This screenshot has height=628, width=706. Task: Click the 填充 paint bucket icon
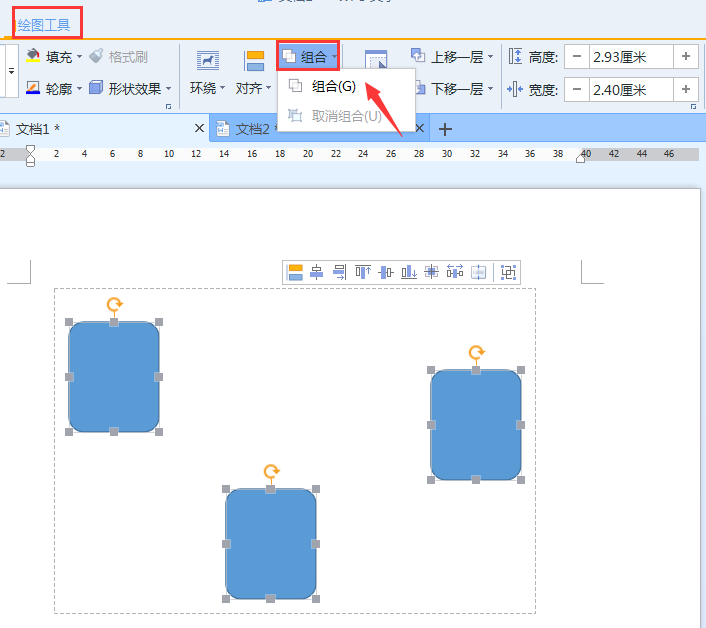pyautogui.click(x=33, y=56)
